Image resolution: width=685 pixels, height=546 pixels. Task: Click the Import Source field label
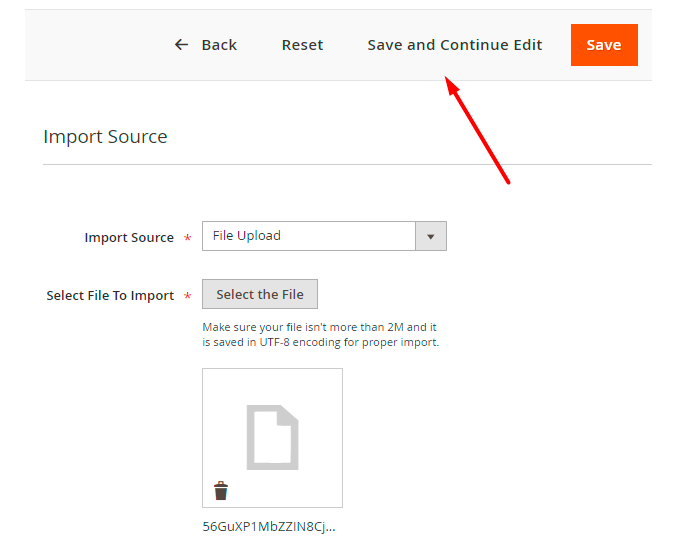[x=129, y=238]
